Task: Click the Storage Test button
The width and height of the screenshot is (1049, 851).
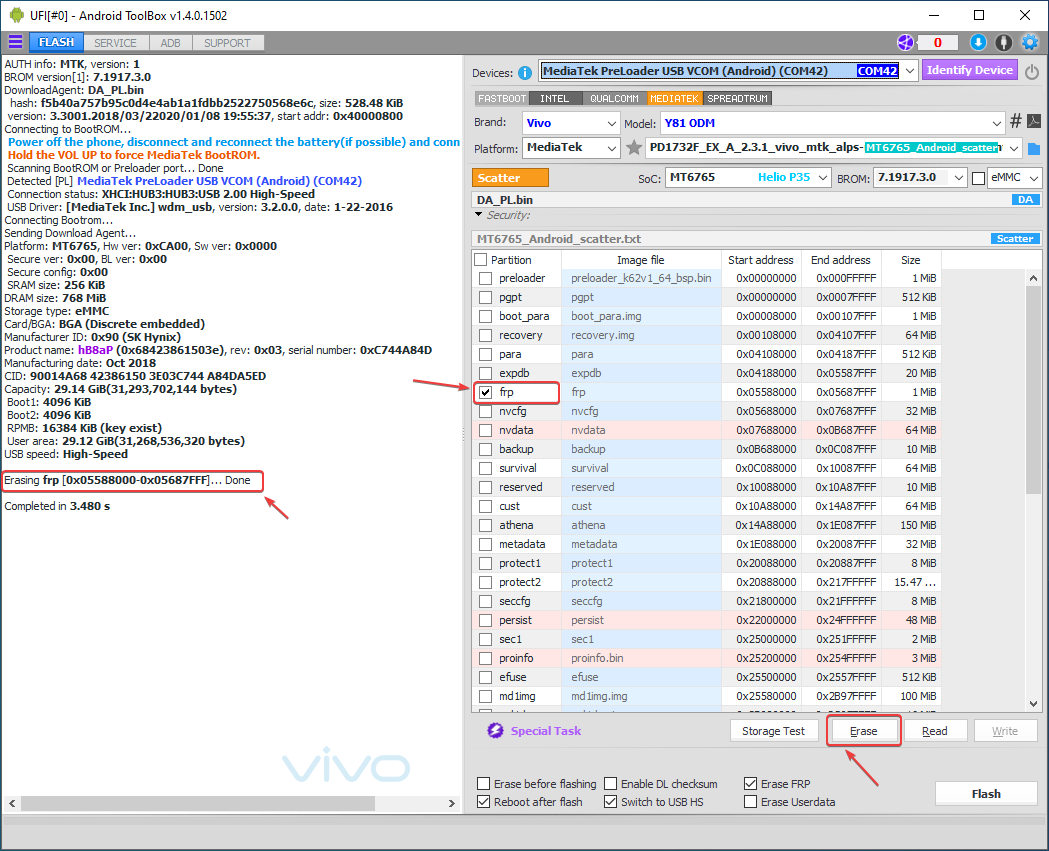Action: (x=773, y=731)
